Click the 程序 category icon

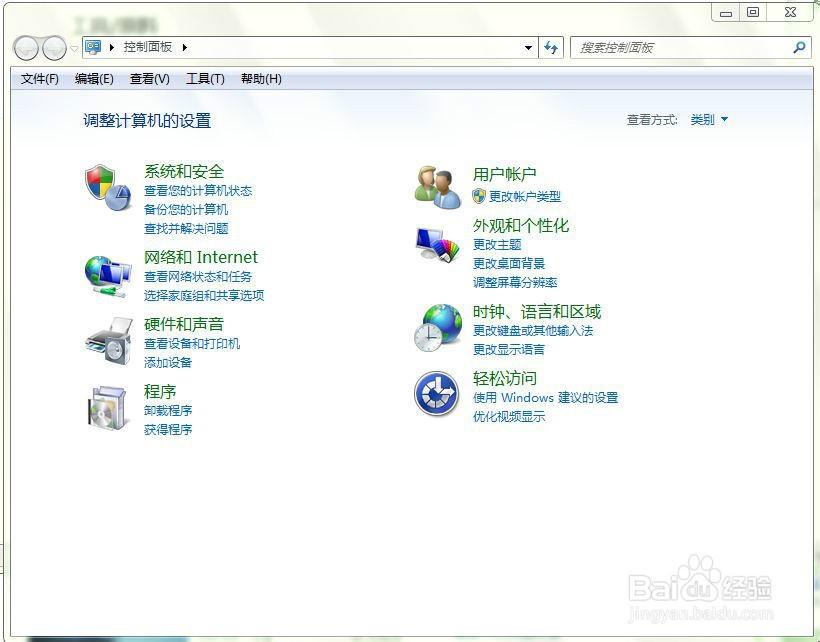107,408
